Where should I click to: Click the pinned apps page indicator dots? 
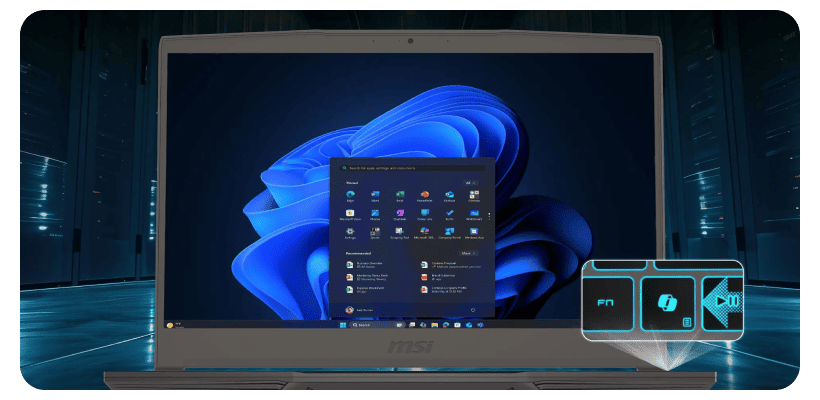pyautogui.click(x=489, y=216)
